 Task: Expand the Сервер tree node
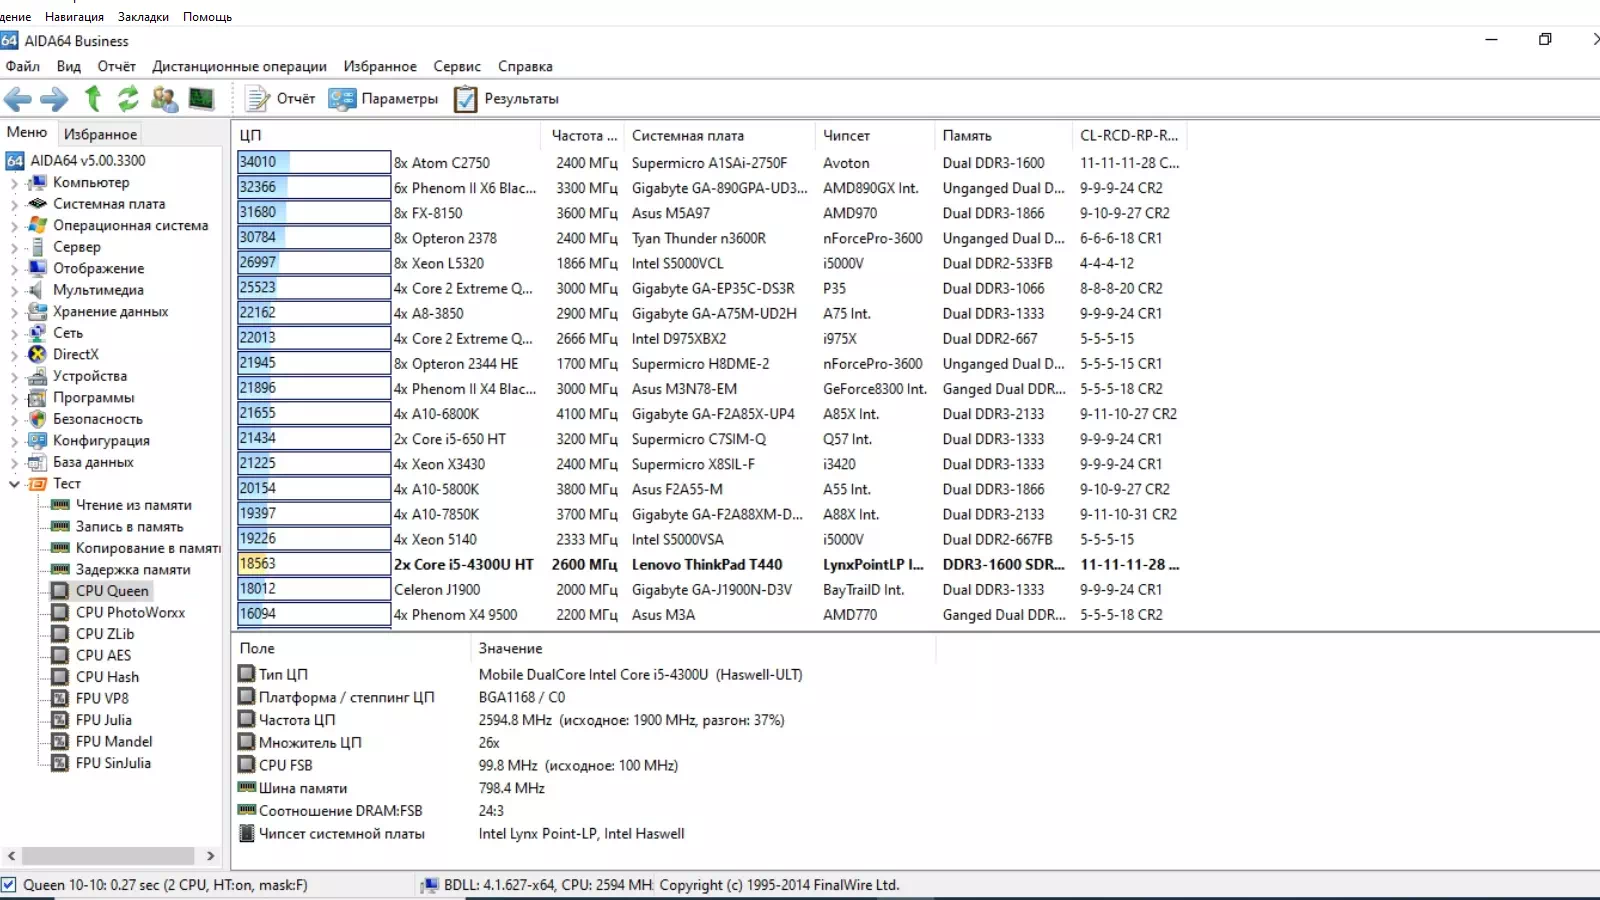coord(14,246)
